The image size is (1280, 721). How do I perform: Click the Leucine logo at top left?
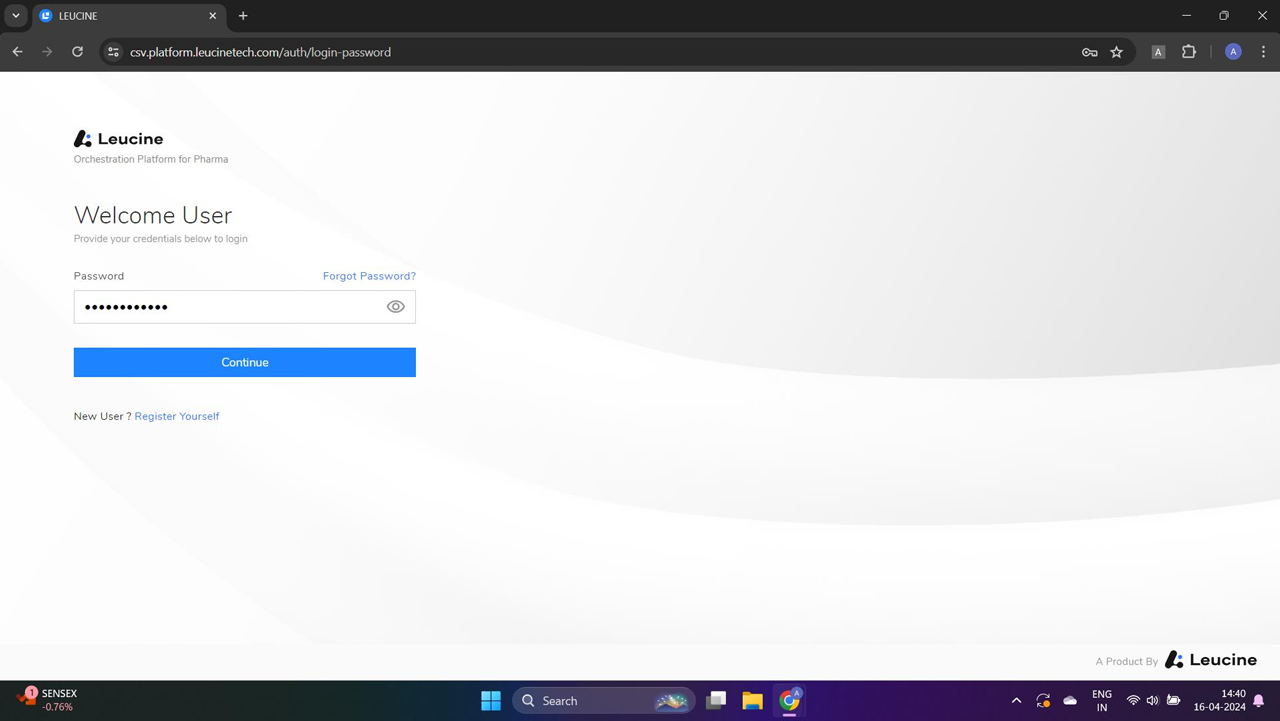coord(119,139)
